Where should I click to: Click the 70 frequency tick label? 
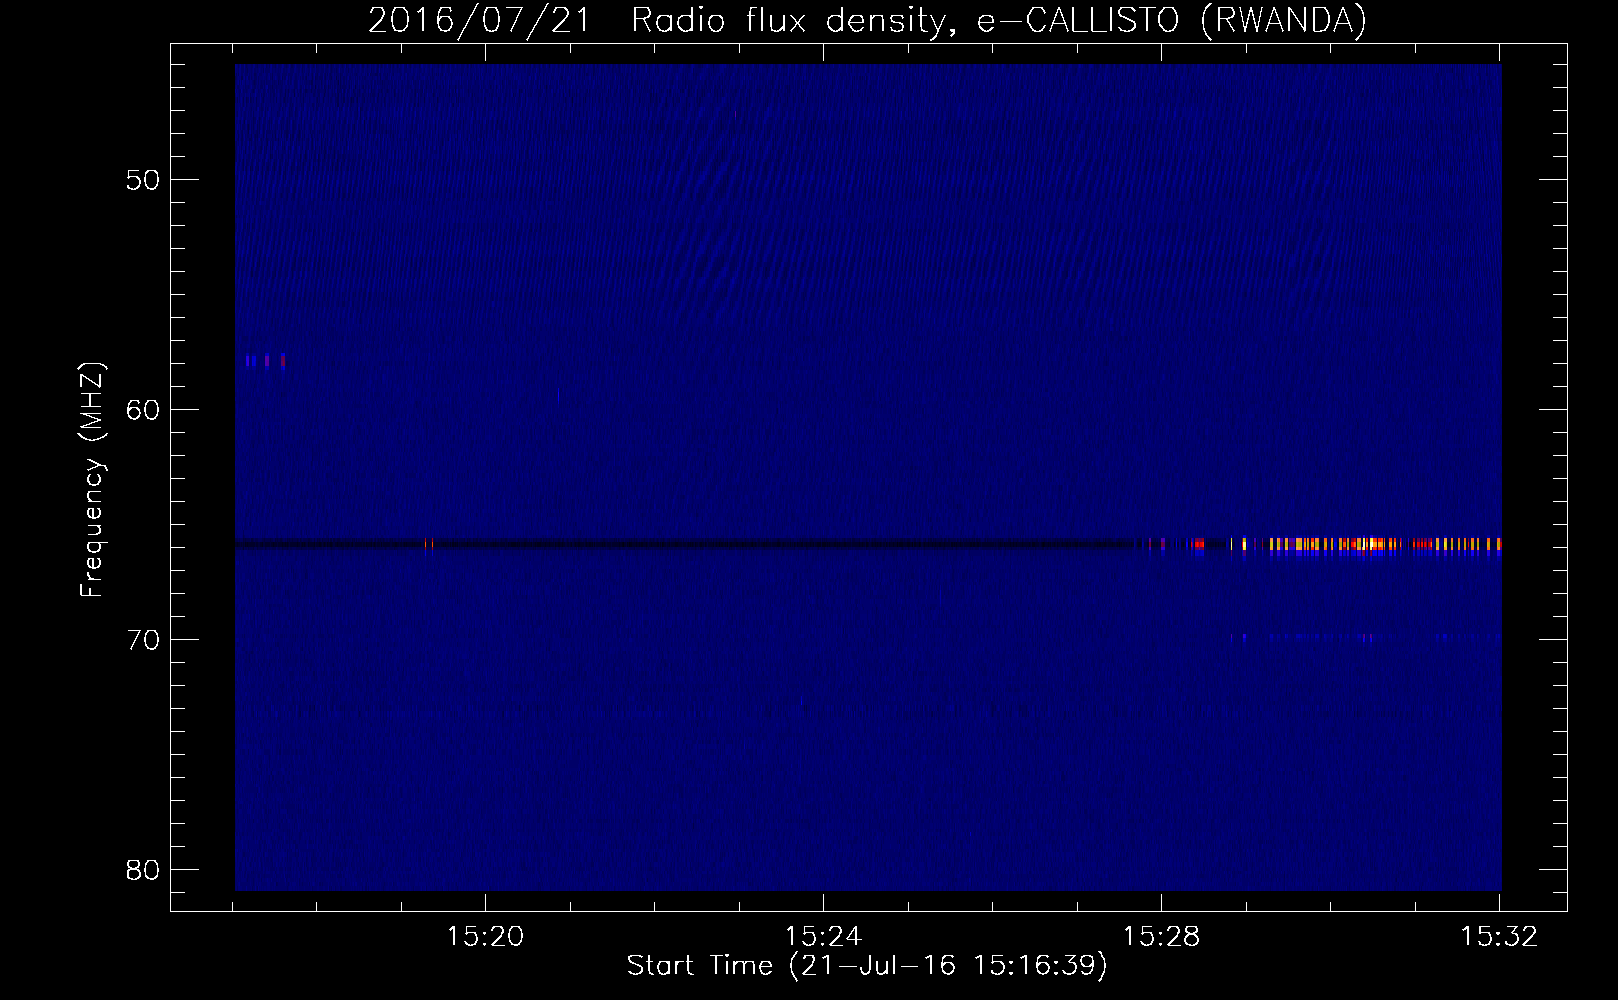point(144,640)
